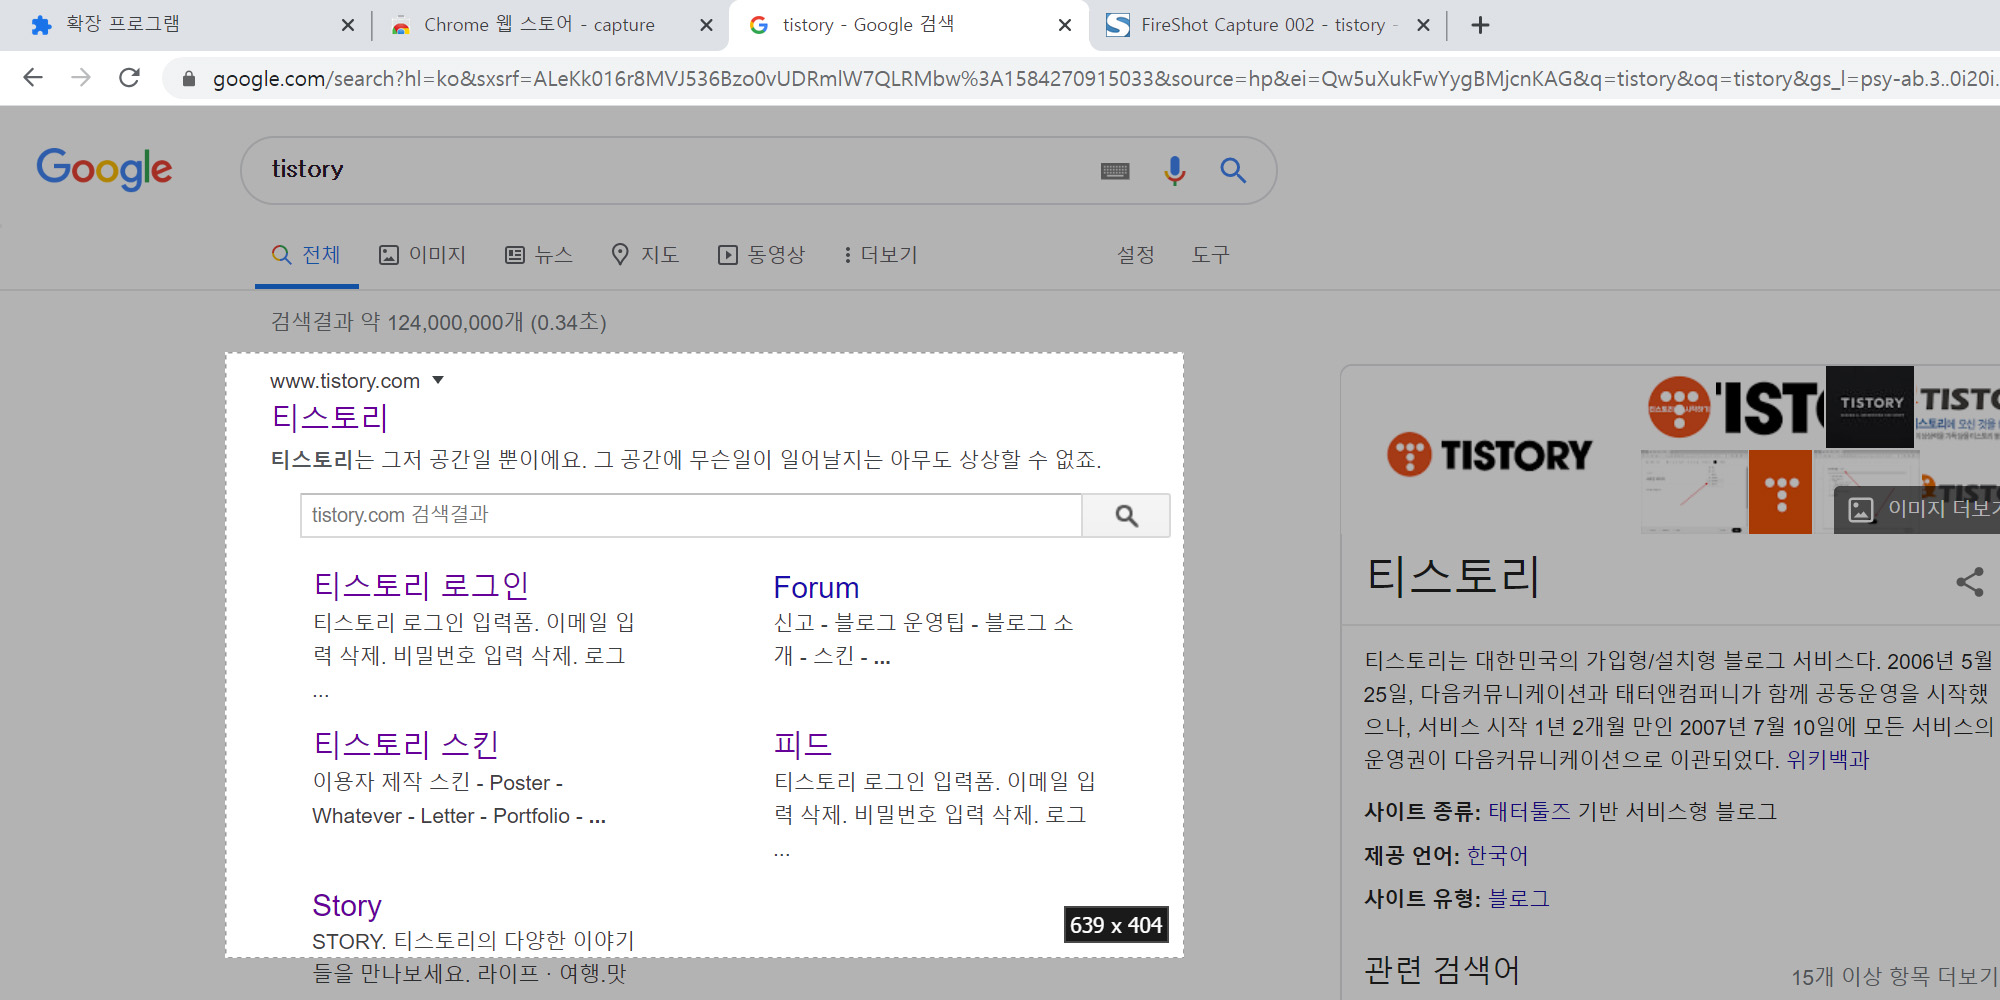
Task: Open the 위키백과 link
Action: click(1828, 760)
